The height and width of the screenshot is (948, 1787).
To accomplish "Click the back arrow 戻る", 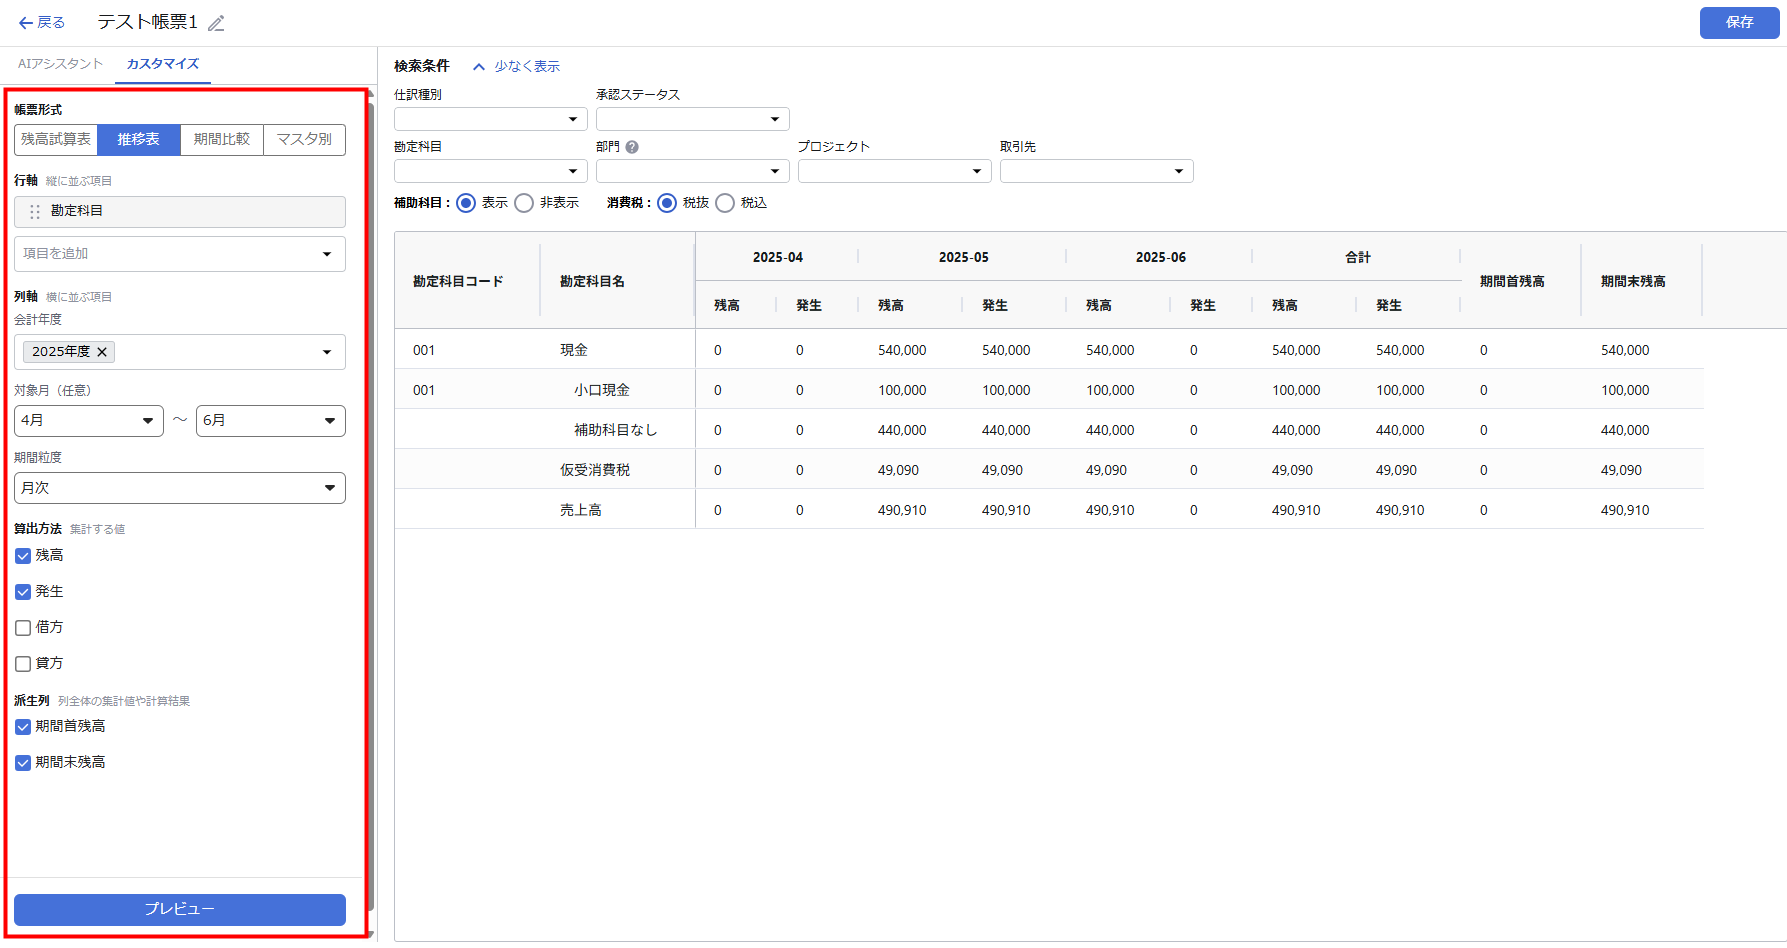I will 41,22.
